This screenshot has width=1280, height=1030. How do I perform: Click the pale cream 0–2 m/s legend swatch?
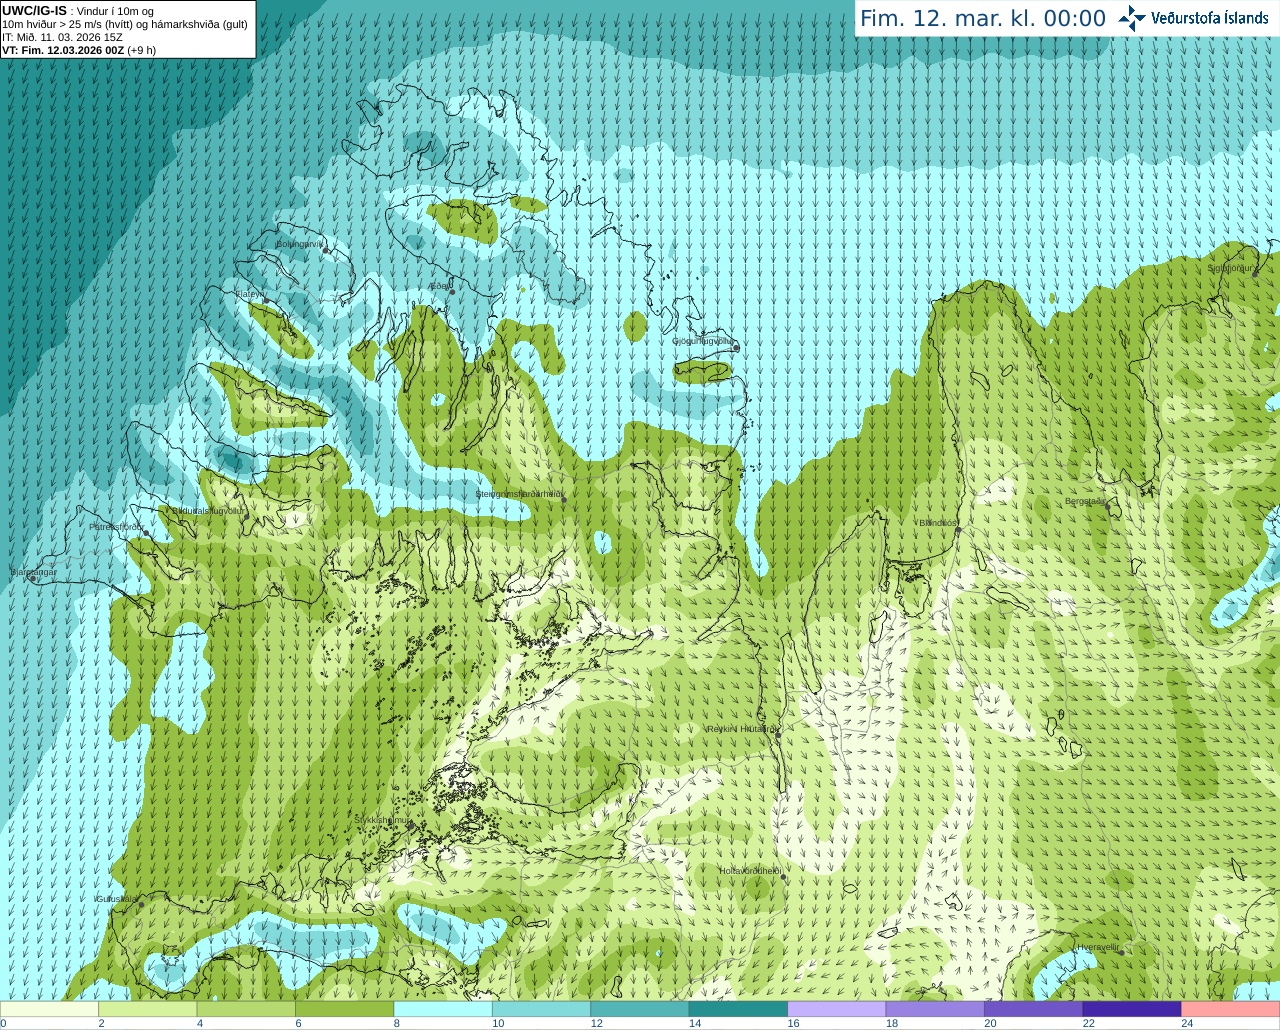pyautogui.click(x=49, y=1009)
